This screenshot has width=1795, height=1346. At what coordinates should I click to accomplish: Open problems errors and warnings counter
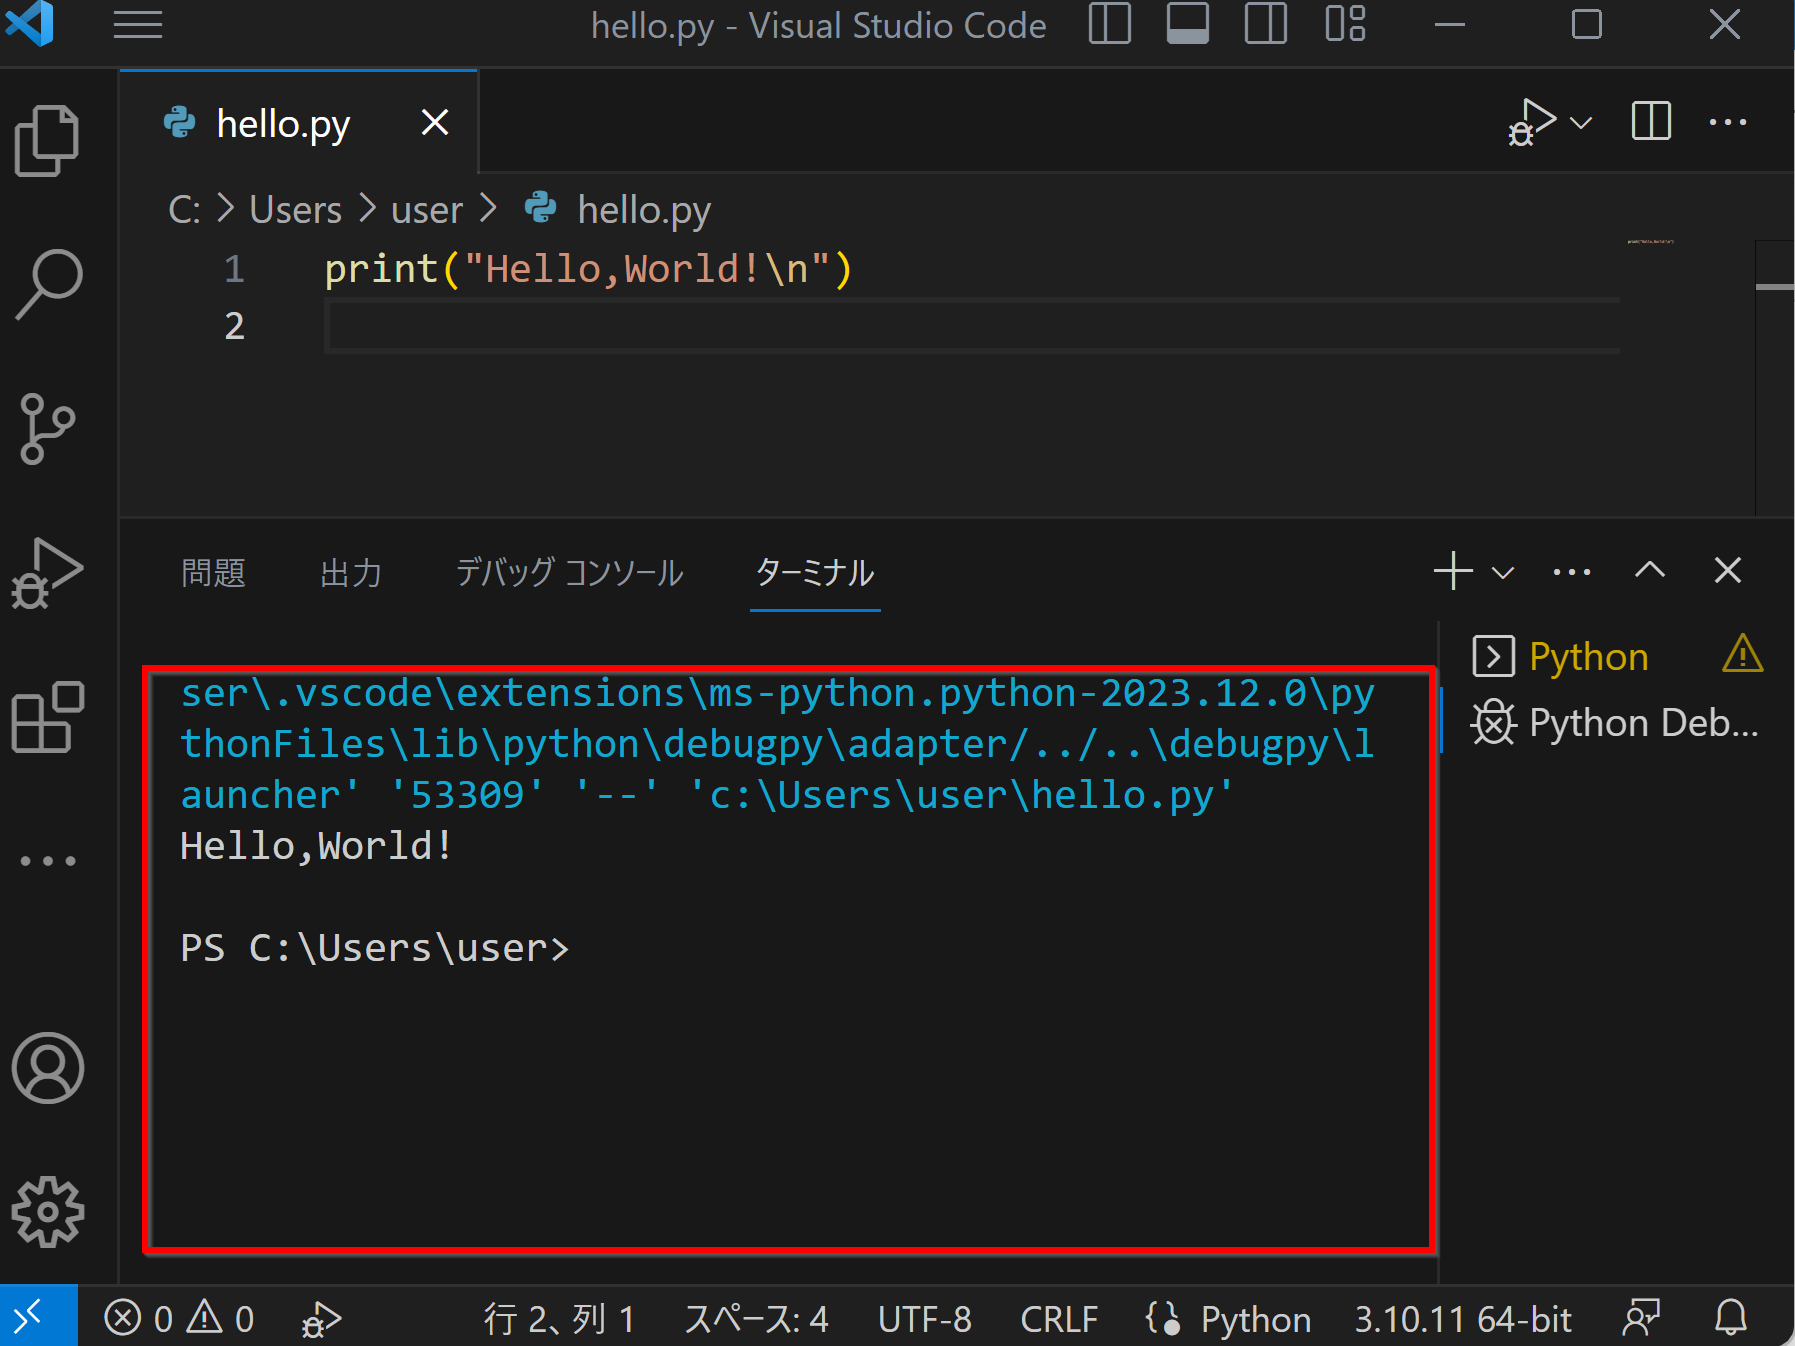click(x=179, y=1319)
